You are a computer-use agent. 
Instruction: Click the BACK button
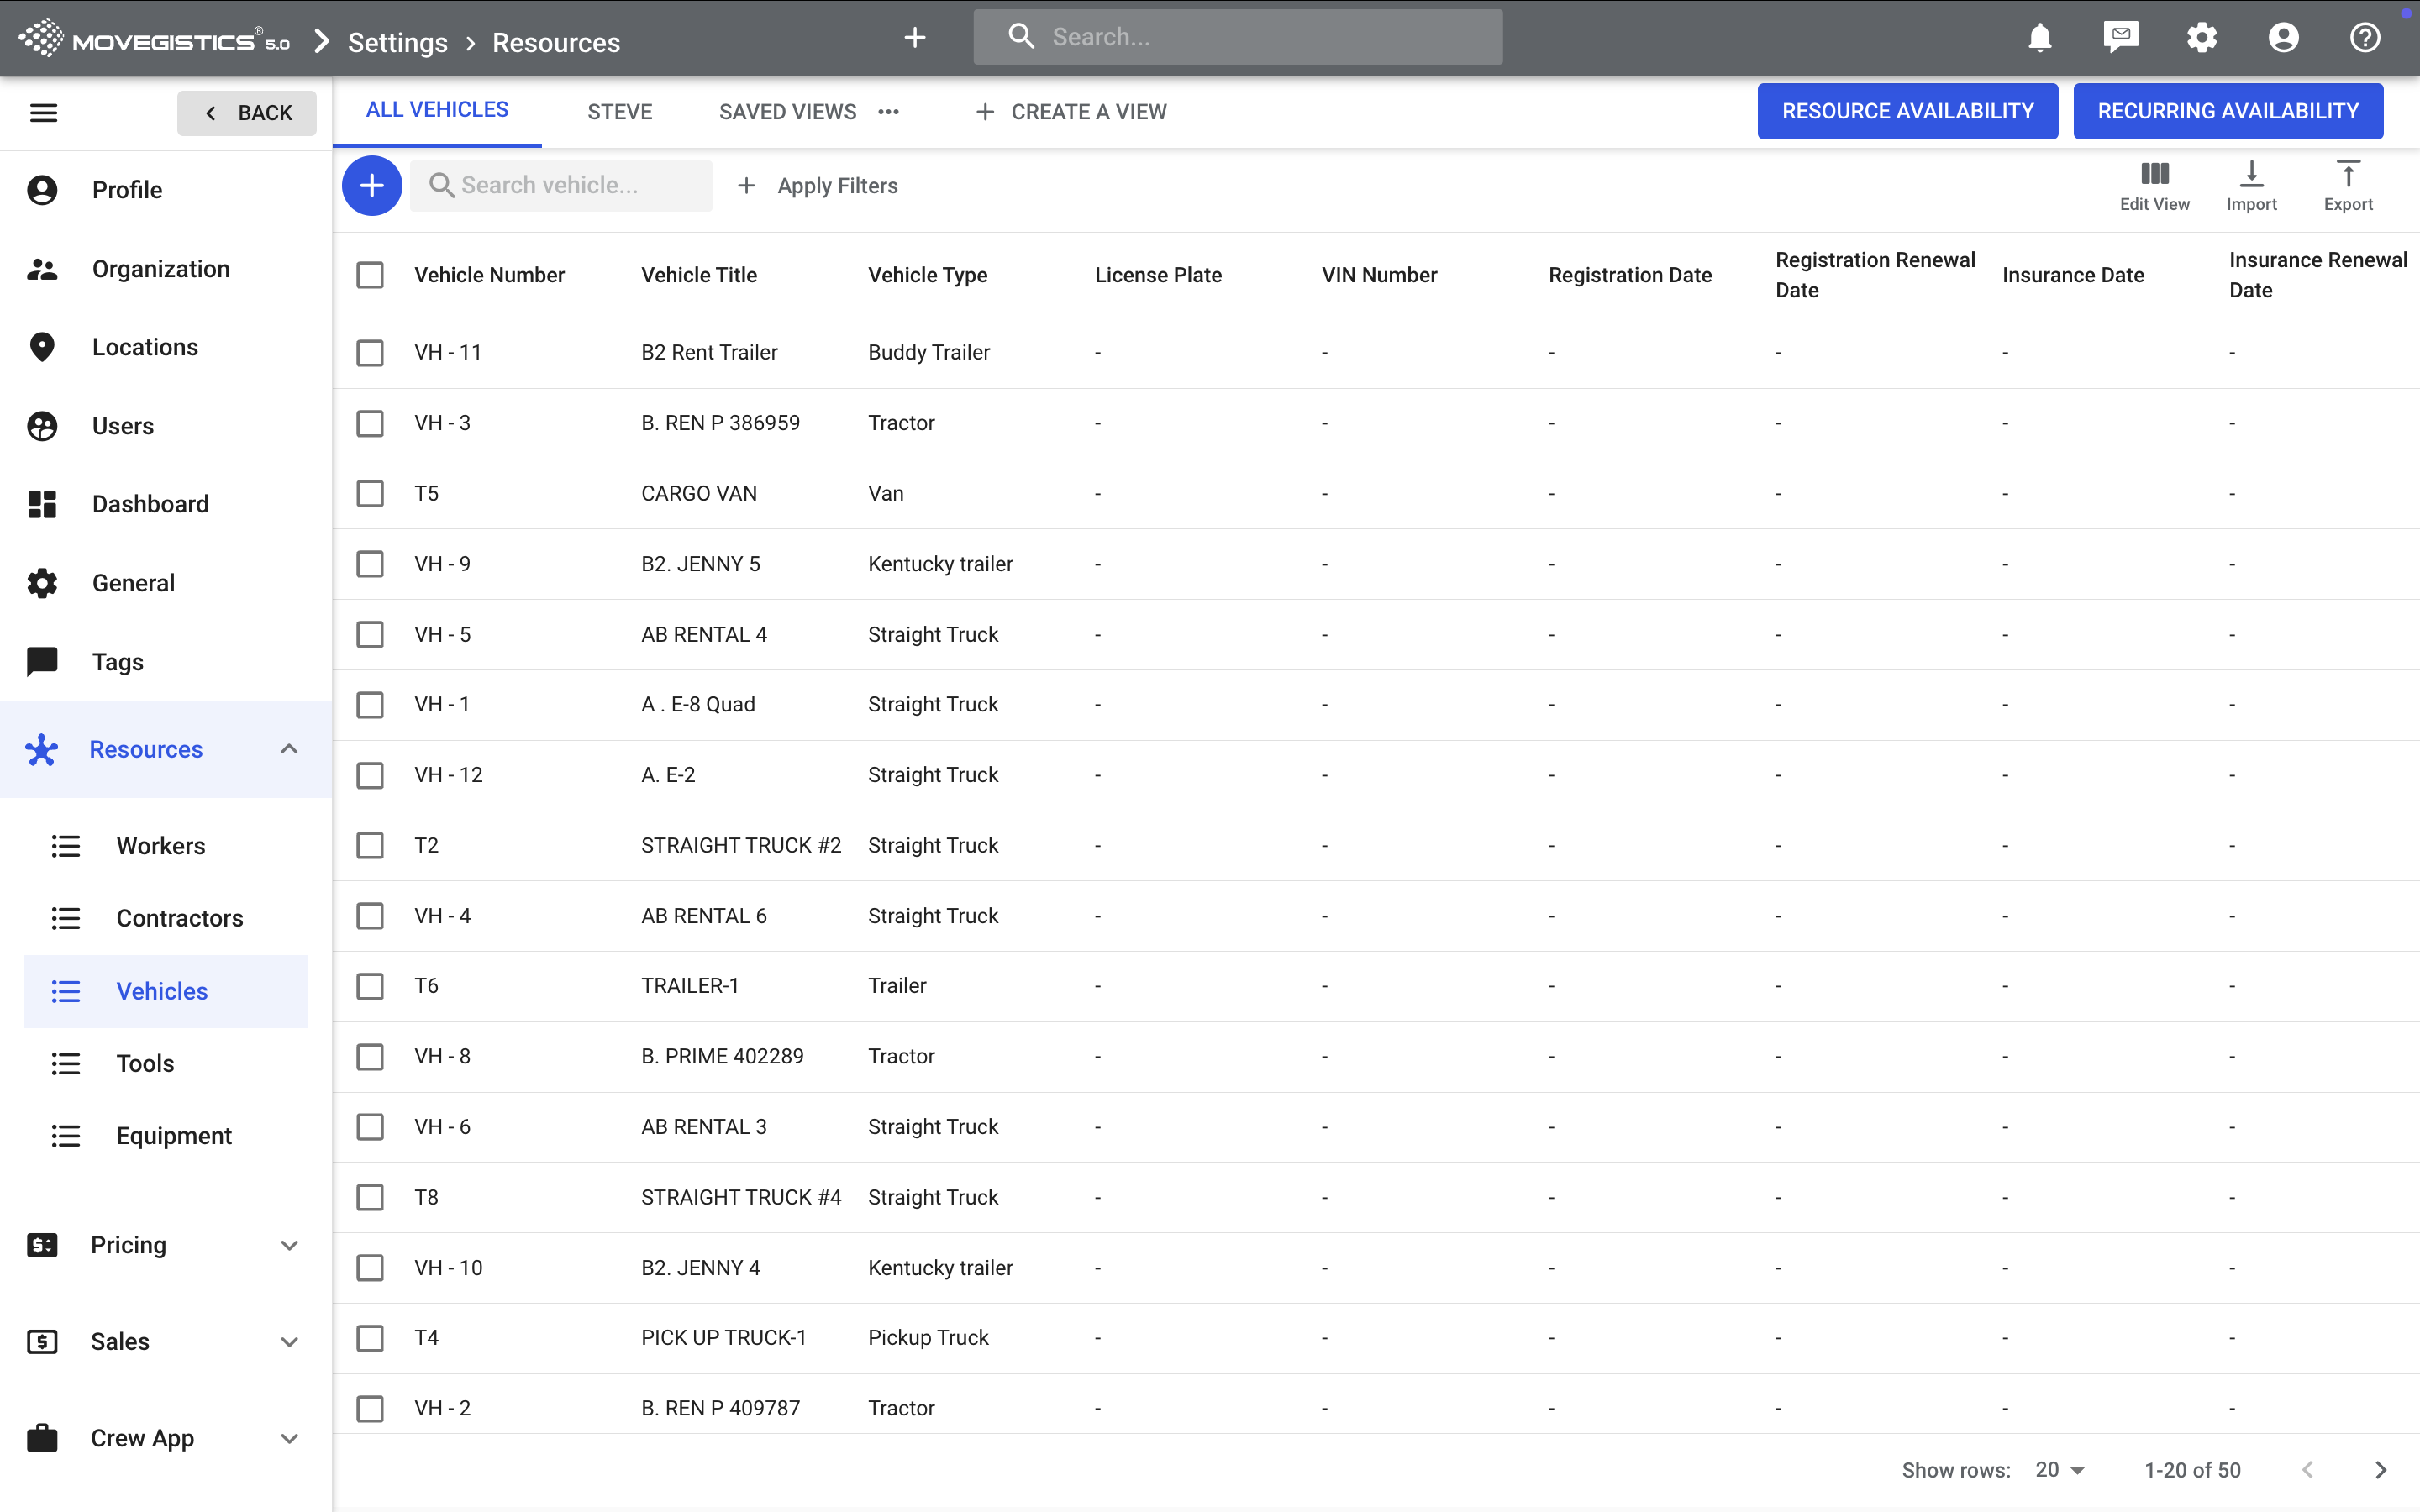[x=247, y=113]
